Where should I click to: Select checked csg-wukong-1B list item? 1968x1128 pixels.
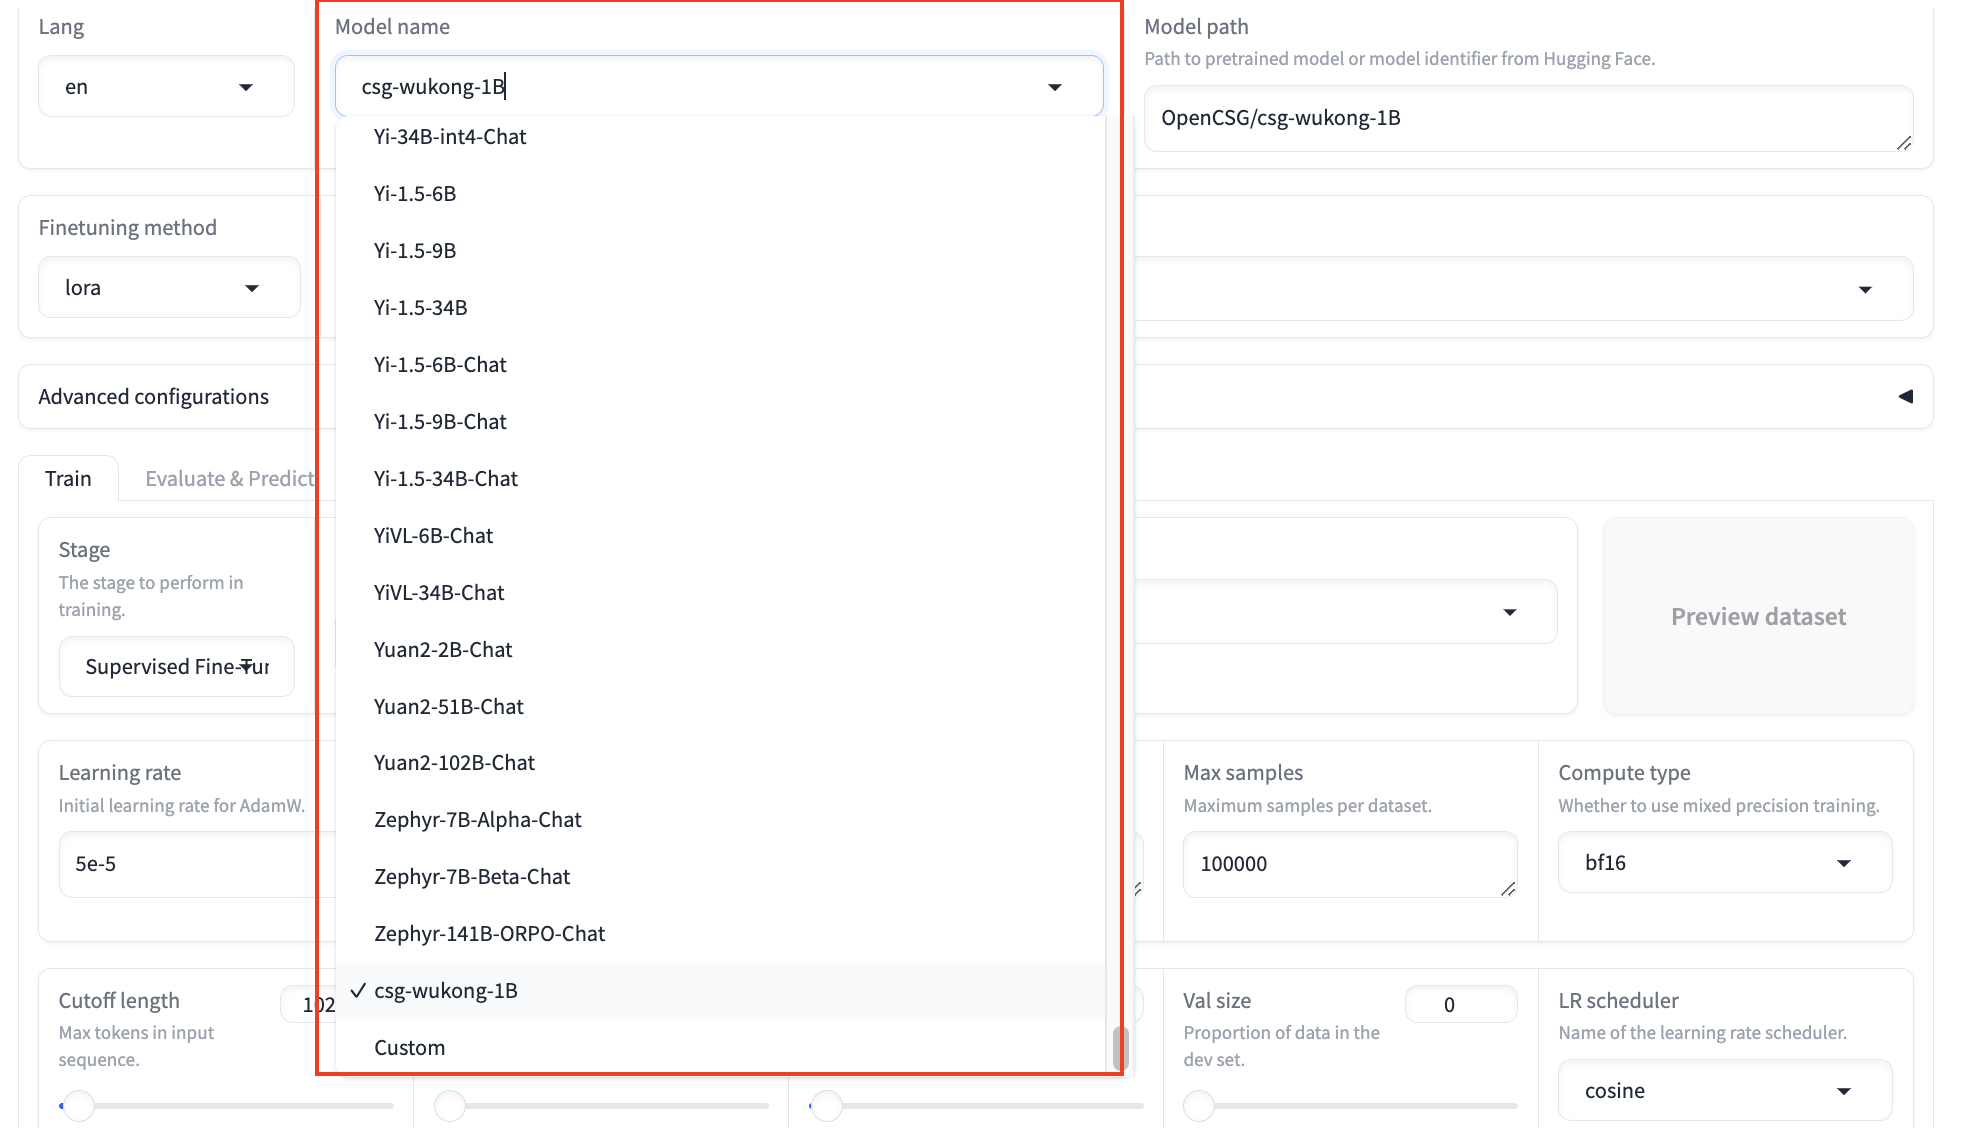click(445, 991)
